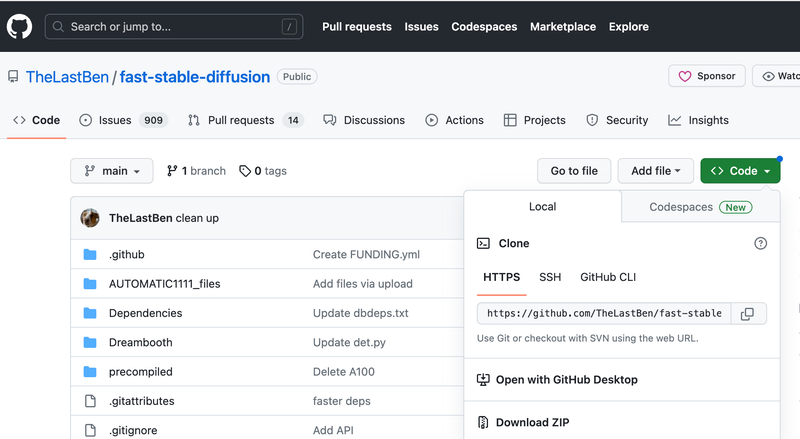The image size is (800, 439).
Task: Focus the Search or jump to field
Action: coord(174,27)
